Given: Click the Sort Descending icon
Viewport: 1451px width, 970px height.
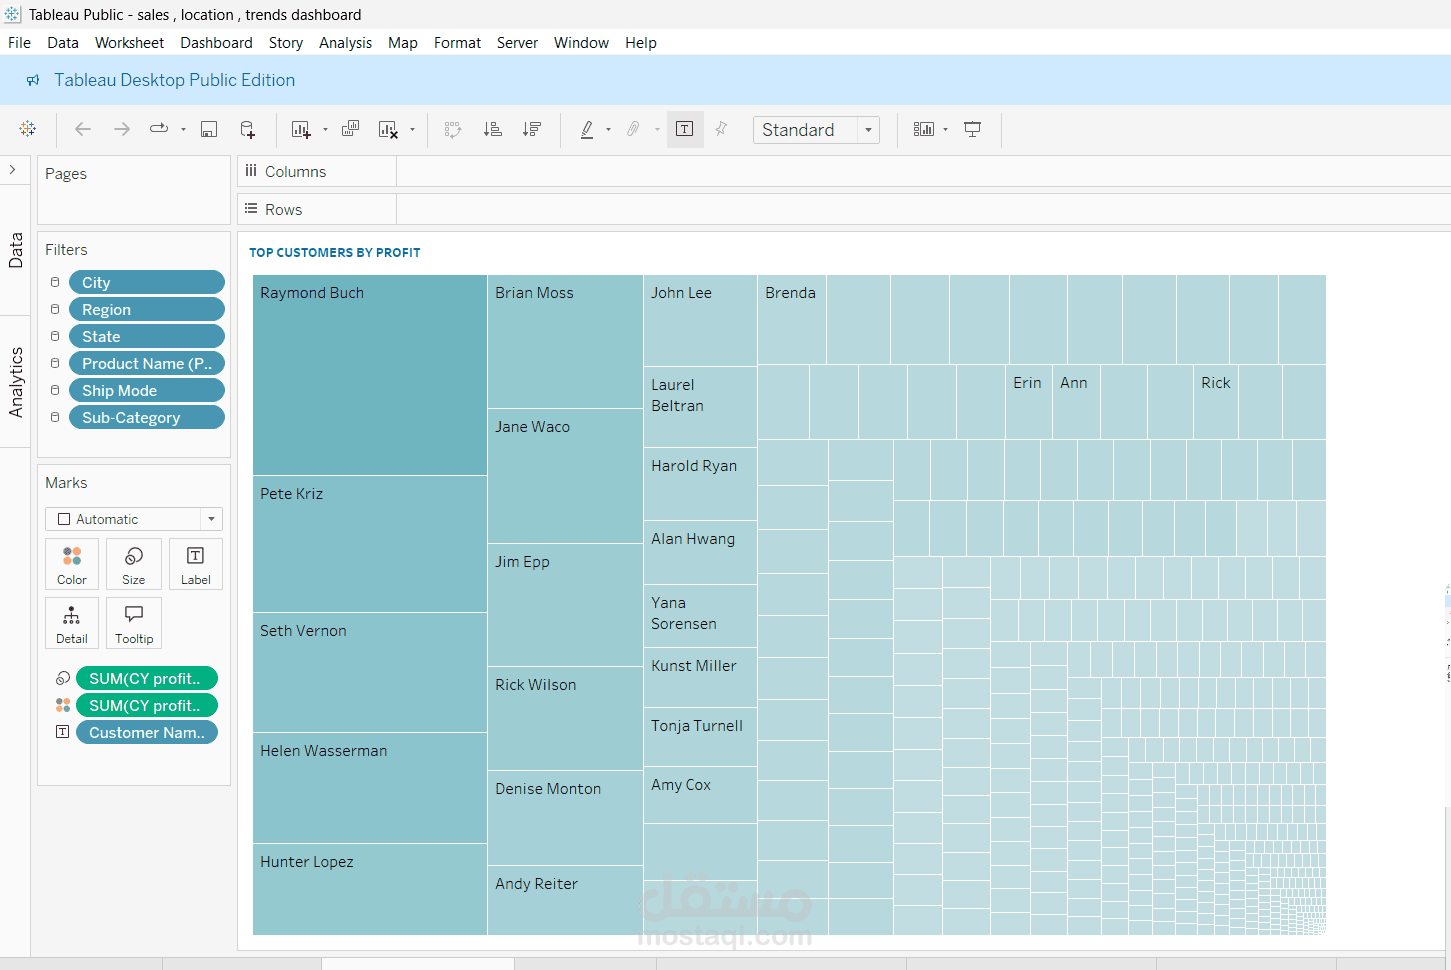Looking at the screenshot, I should click(531, 129).
